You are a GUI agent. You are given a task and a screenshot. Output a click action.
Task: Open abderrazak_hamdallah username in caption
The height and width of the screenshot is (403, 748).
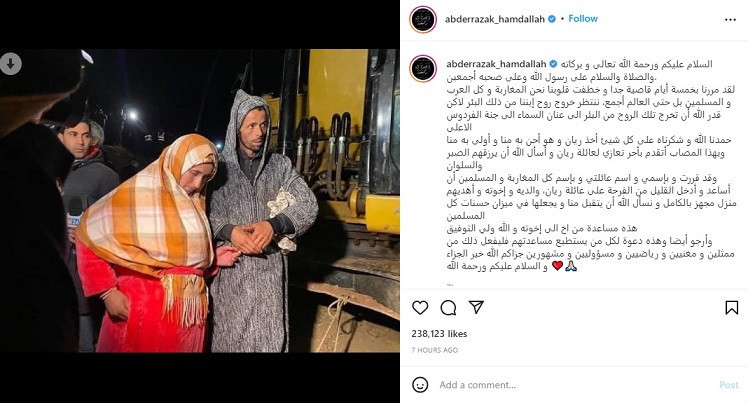coord(496,63)
